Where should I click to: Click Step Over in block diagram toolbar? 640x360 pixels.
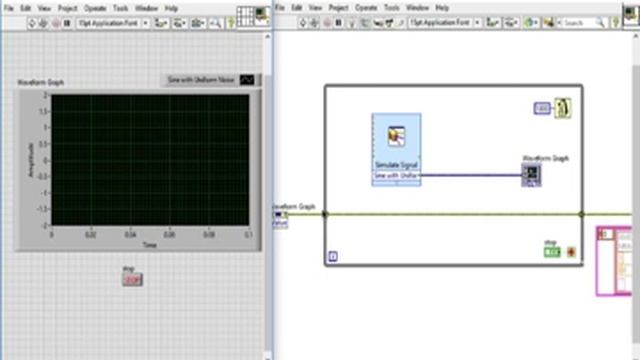point(389,23)
